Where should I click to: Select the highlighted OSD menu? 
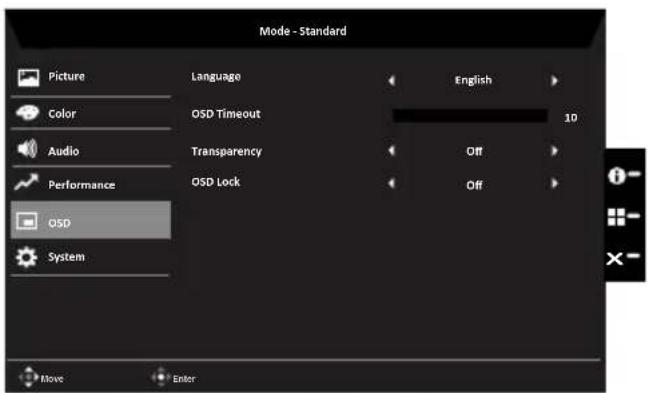tap(91, 220)
